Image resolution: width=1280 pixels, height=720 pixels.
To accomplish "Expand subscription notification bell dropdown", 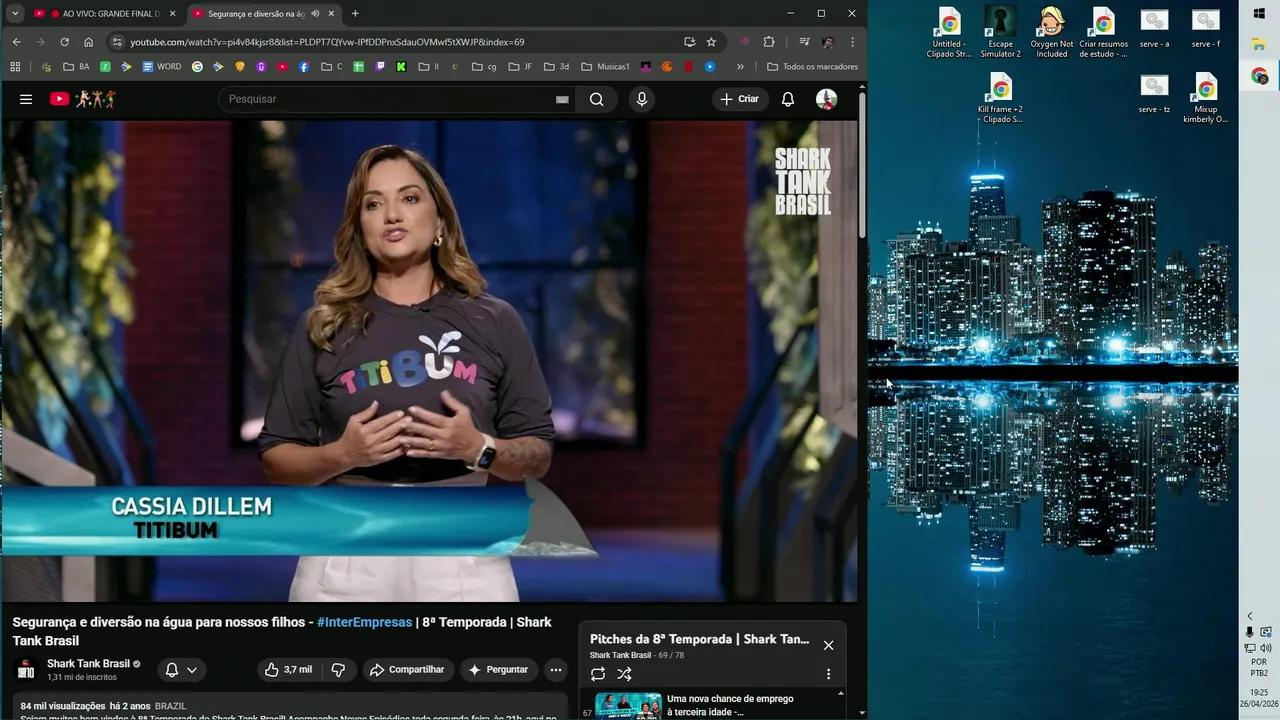I will [181, 670].
